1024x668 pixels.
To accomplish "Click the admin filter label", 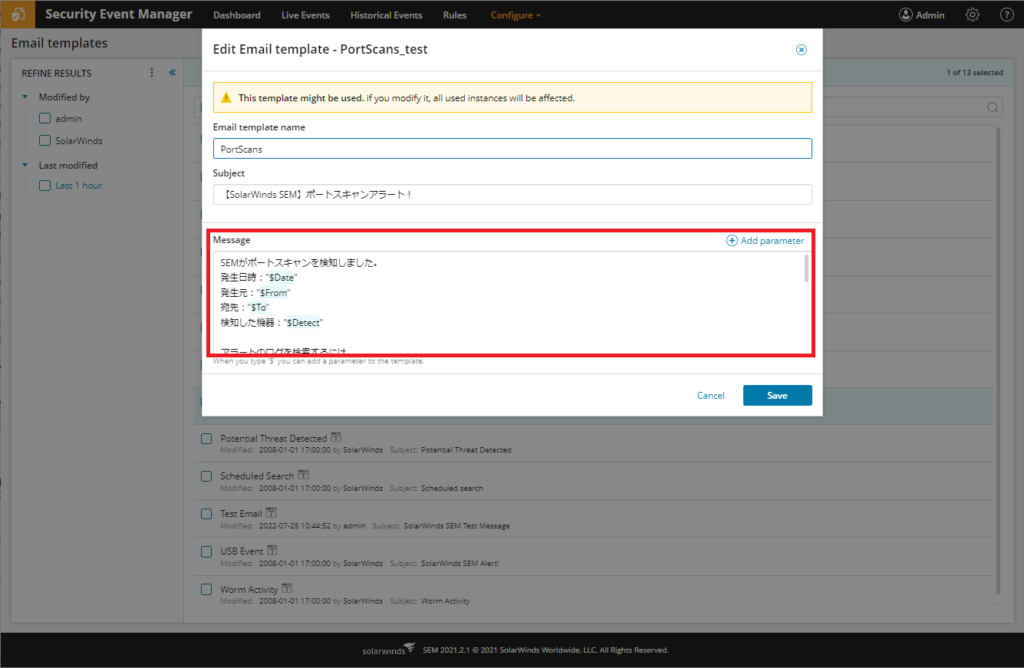I will (x=68, y=118).
